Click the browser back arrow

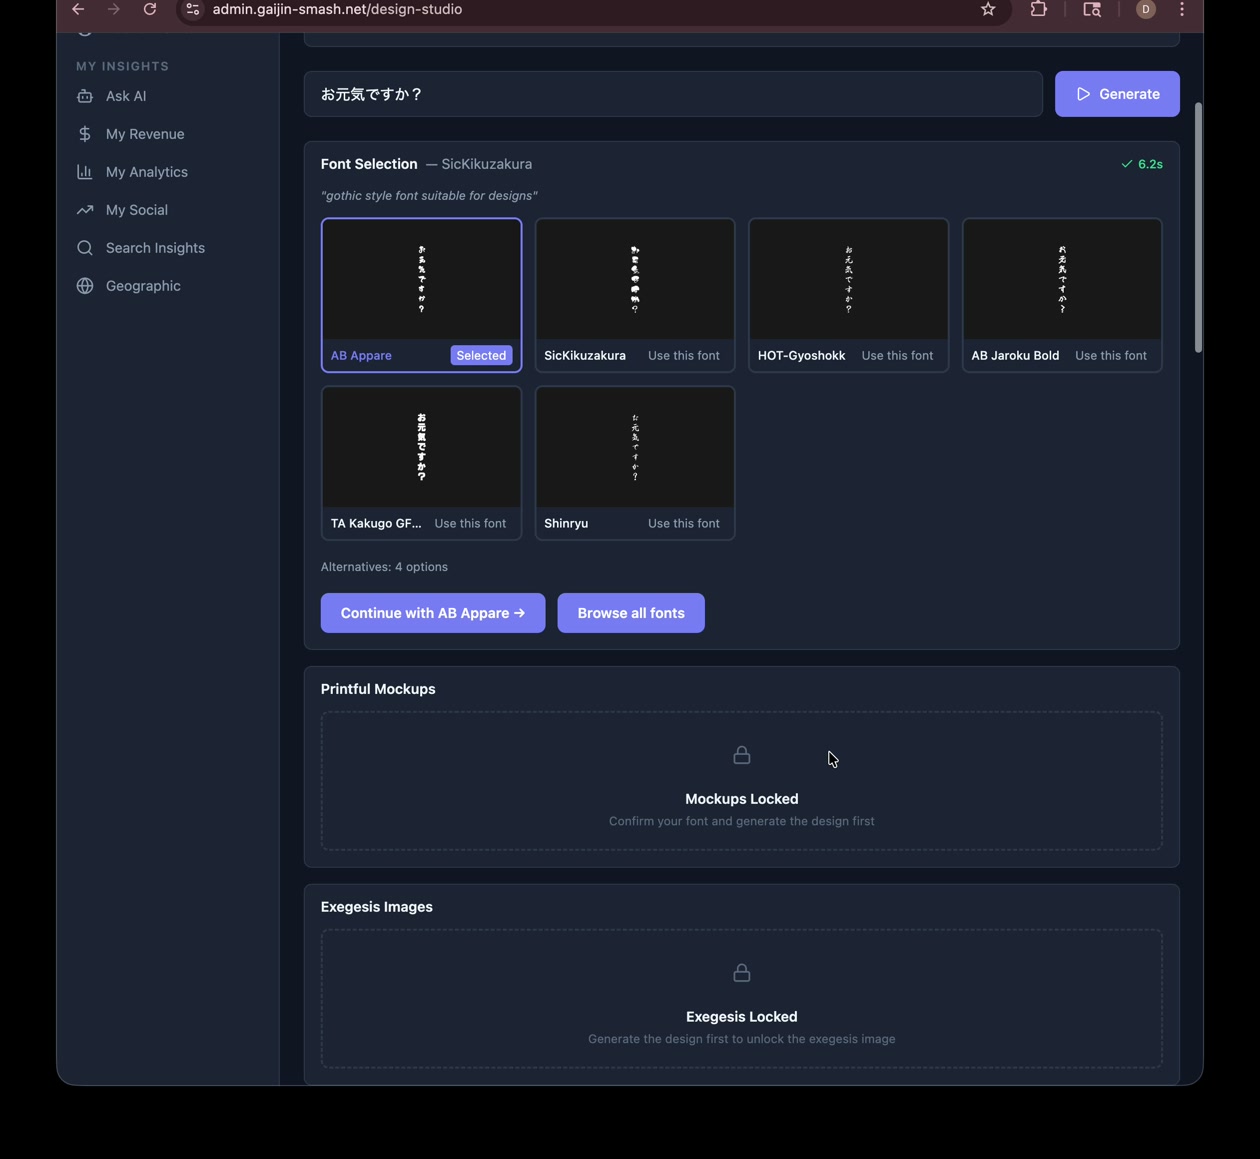coord(78,9)
